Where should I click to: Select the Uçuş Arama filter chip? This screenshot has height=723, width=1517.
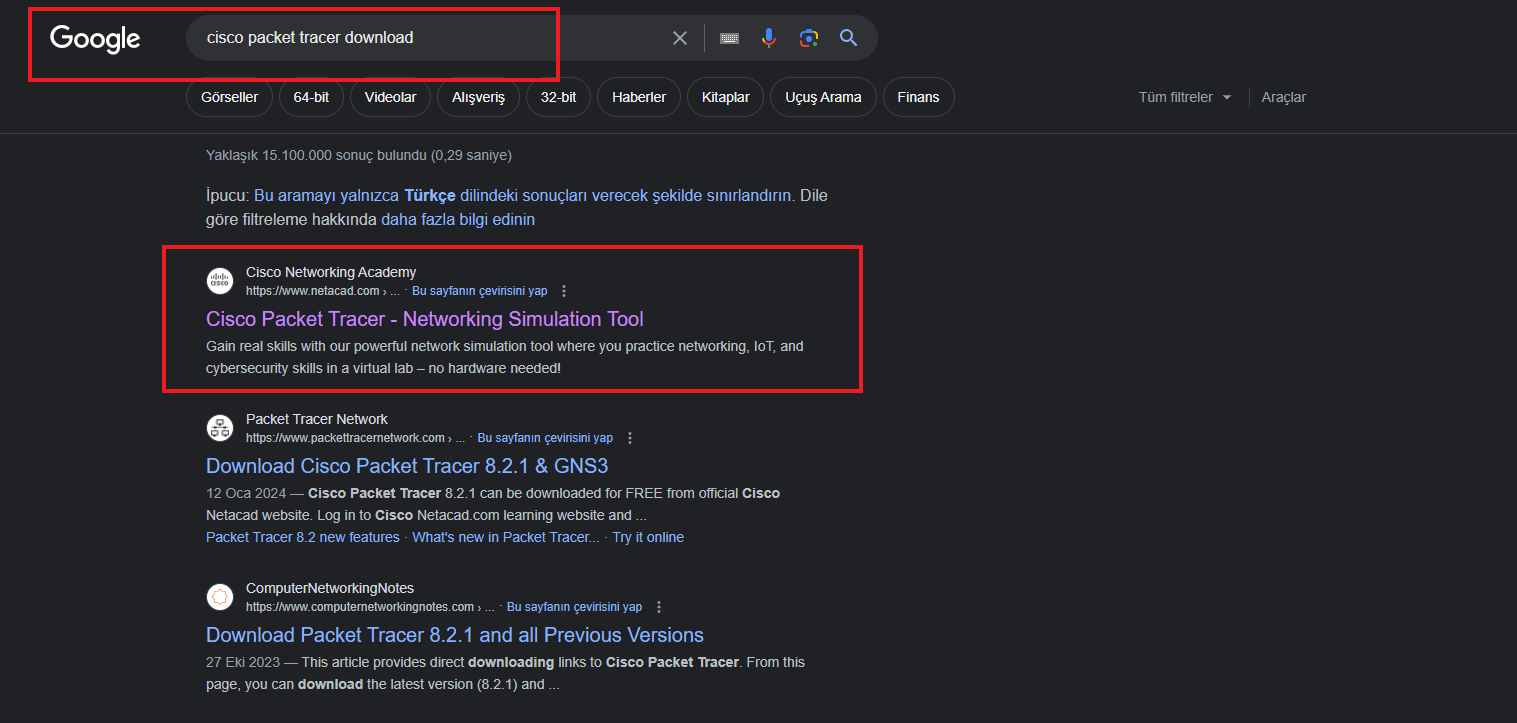pos(823,97)
